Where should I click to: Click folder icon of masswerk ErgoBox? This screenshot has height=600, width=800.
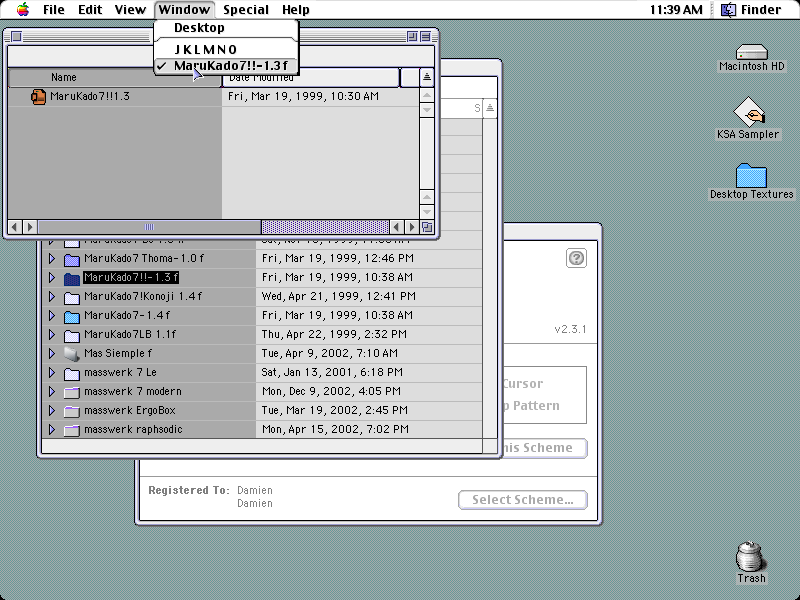72,411
